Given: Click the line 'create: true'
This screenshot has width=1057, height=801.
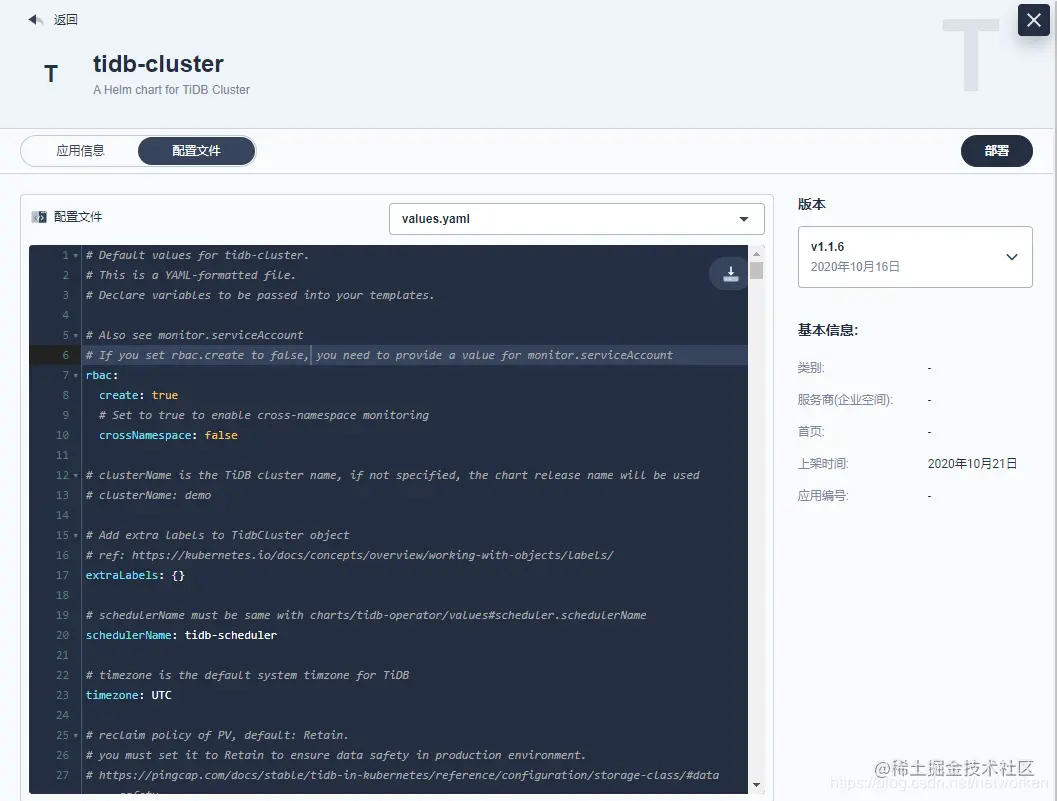Looking at the screenshot, I should 138,395.
